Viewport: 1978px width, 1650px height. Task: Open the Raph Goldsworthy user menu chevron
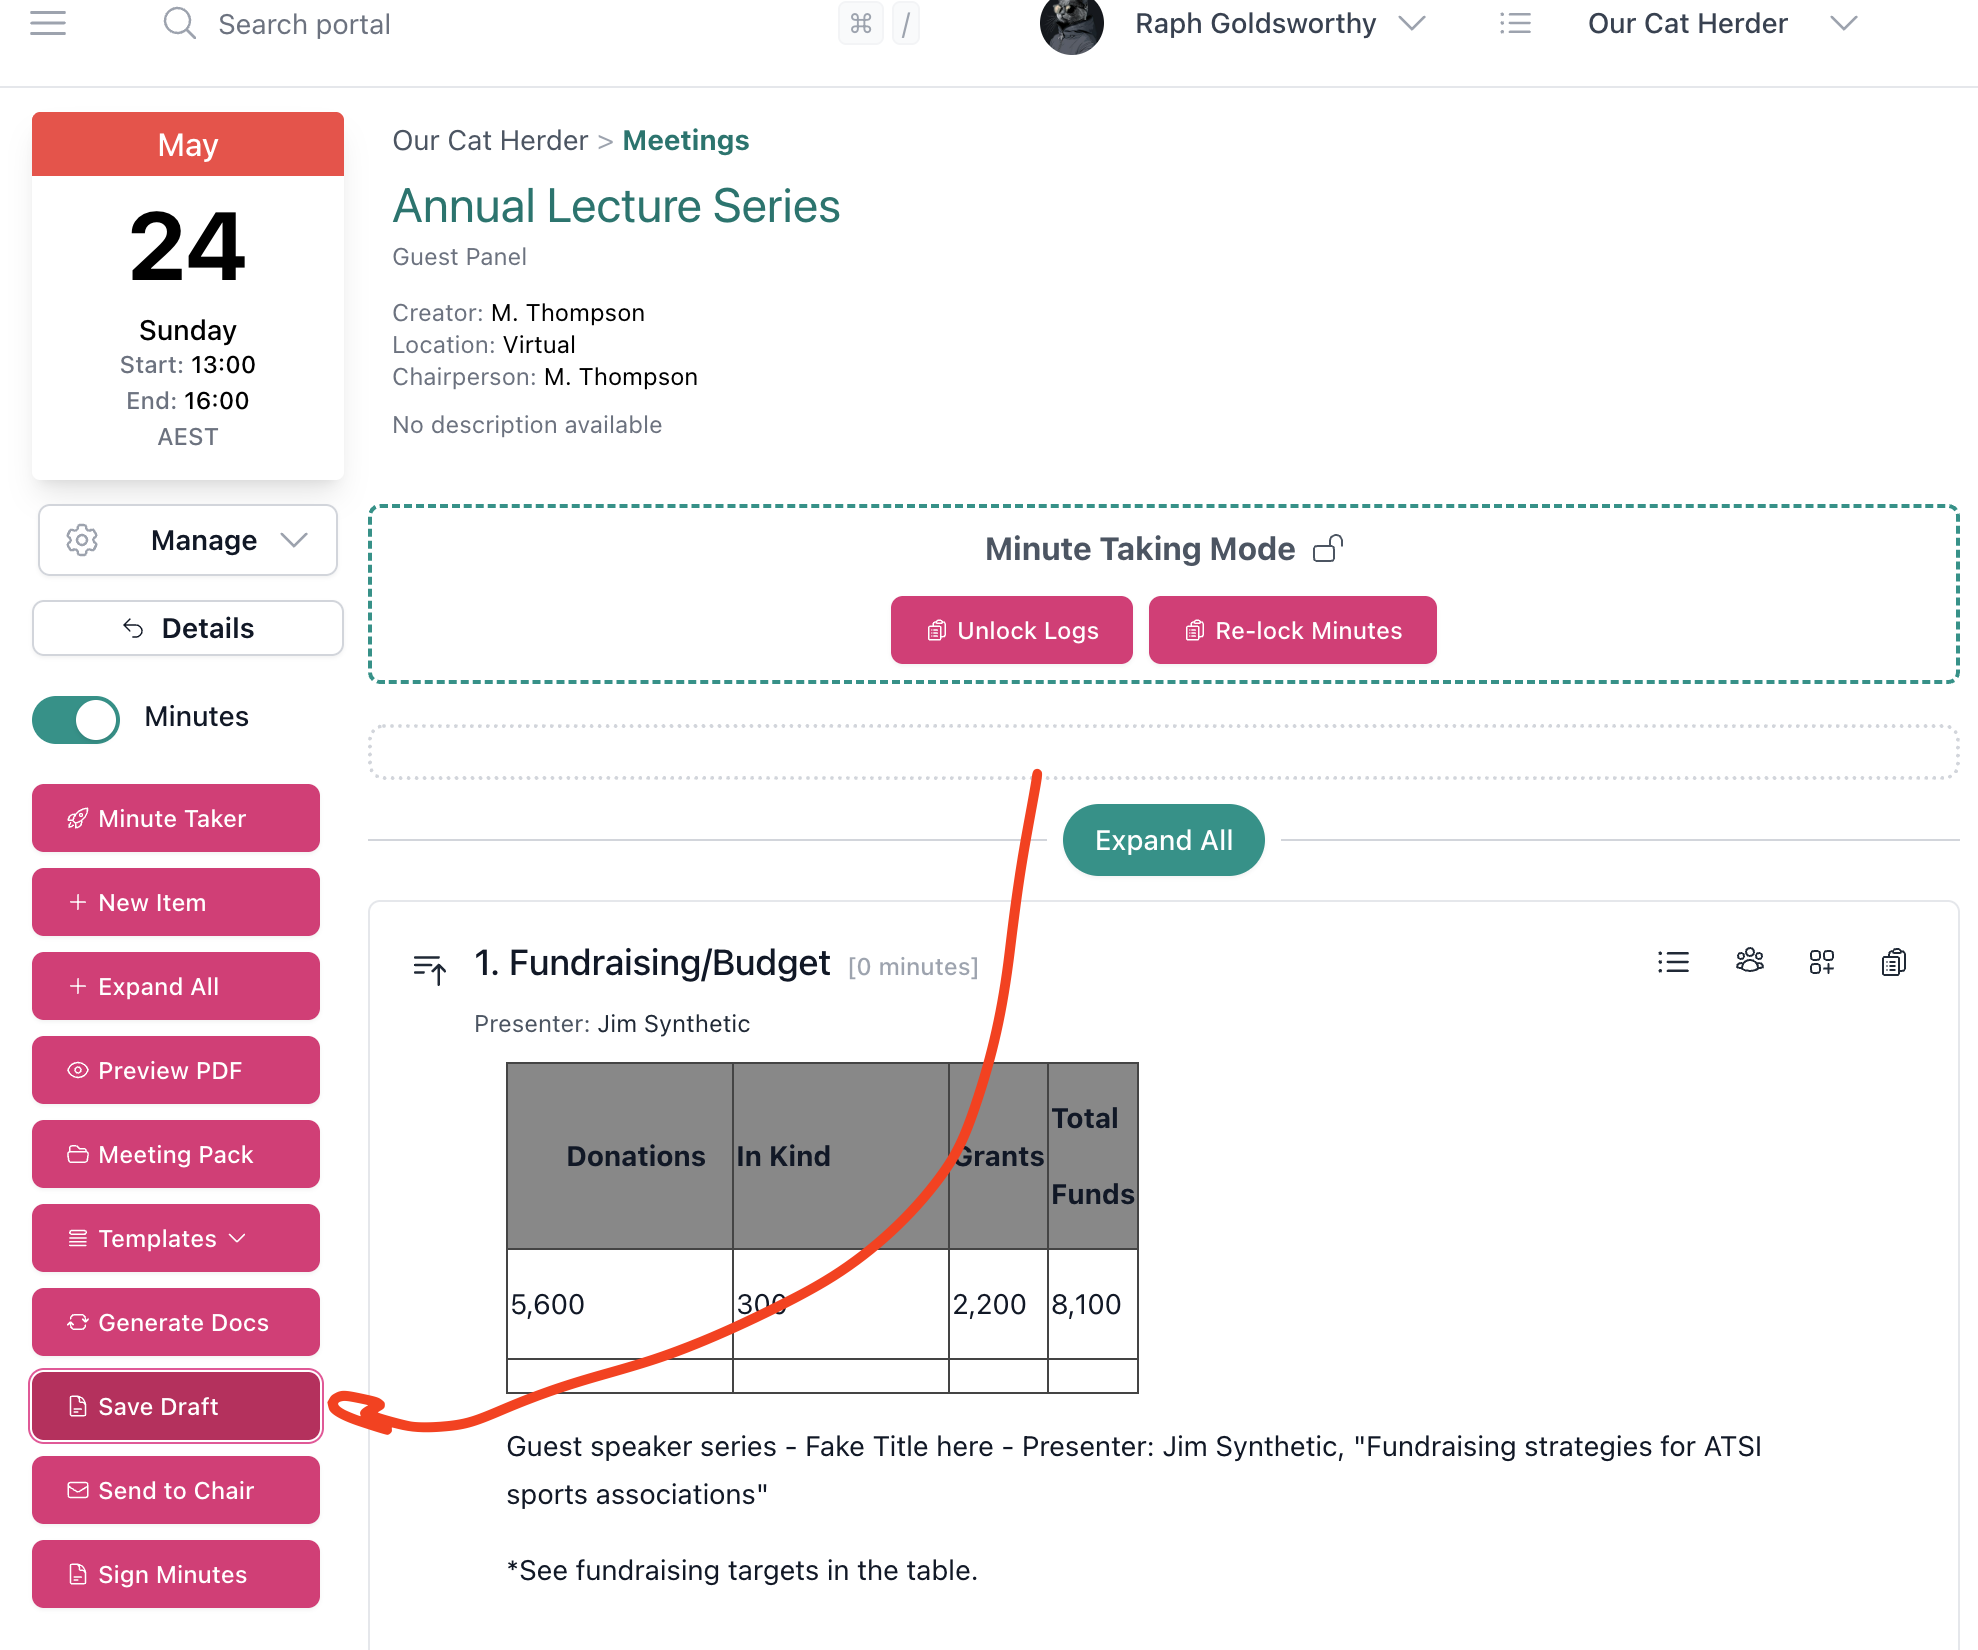pyautogui.click(x=1412, y=23)
